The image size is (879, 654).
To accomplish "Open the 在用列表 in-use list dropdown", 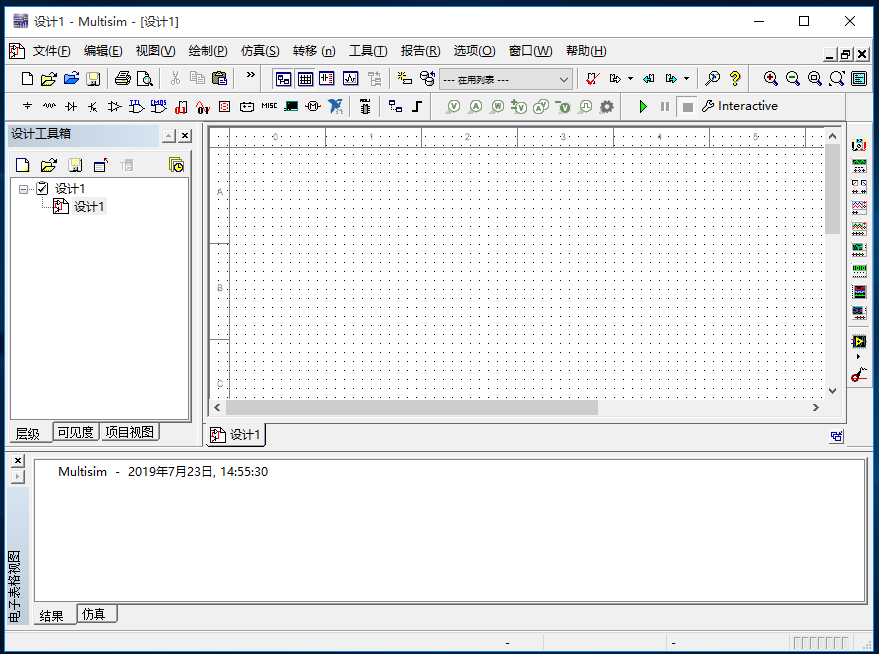I will pyautogui.click(x=564, y=79).
